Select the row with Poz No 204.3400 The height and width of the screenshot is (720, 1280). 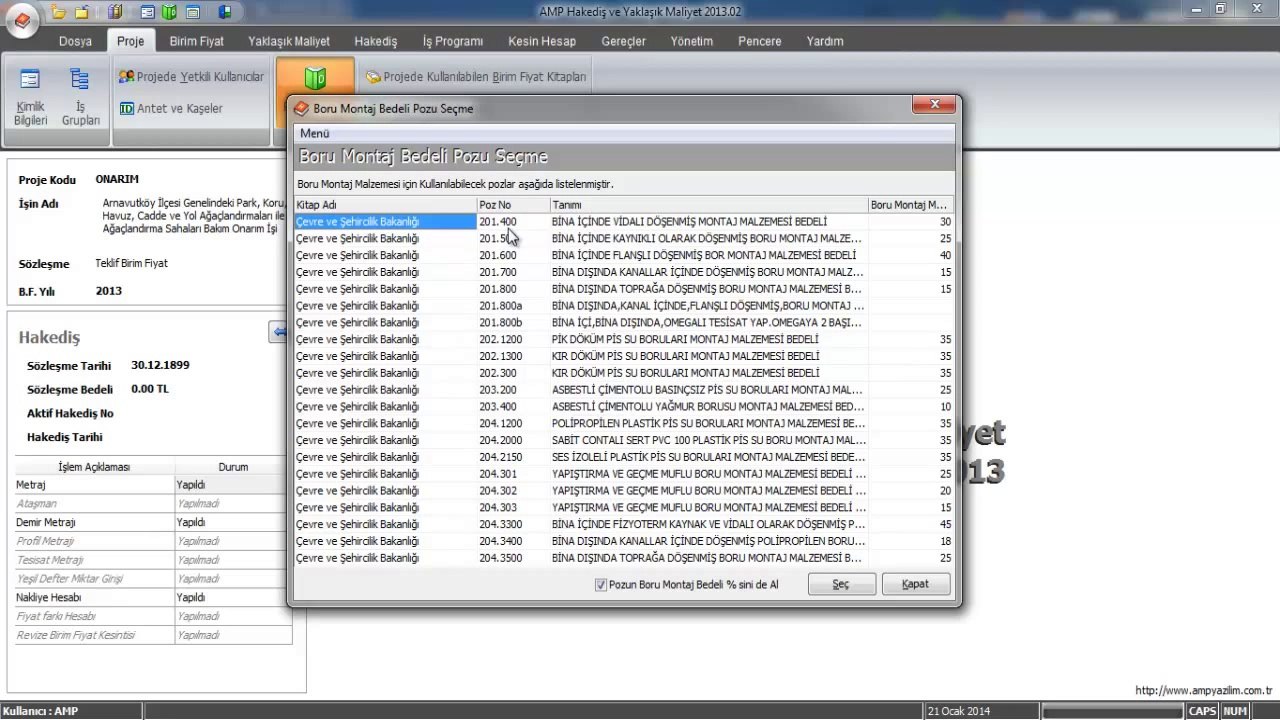(x=624, y=541)
